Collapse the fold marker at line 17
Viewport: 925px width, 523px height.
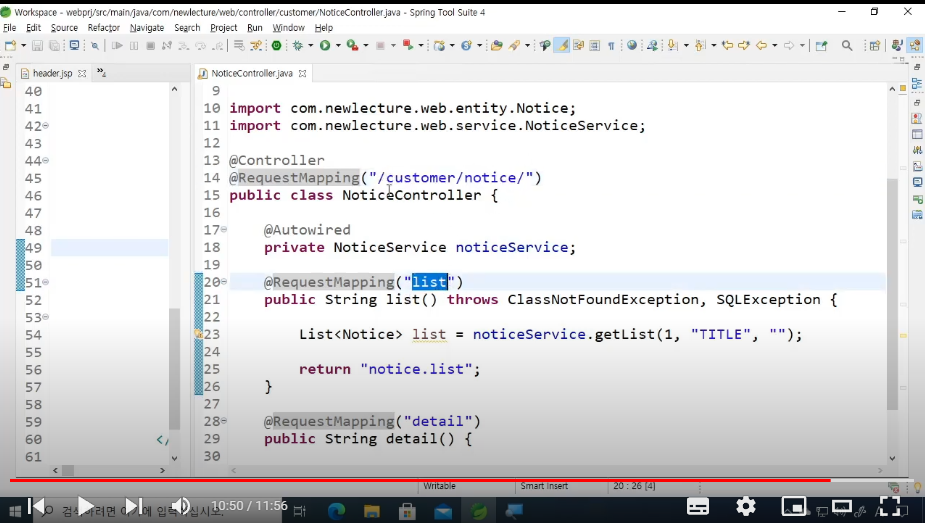click(224, 230)
